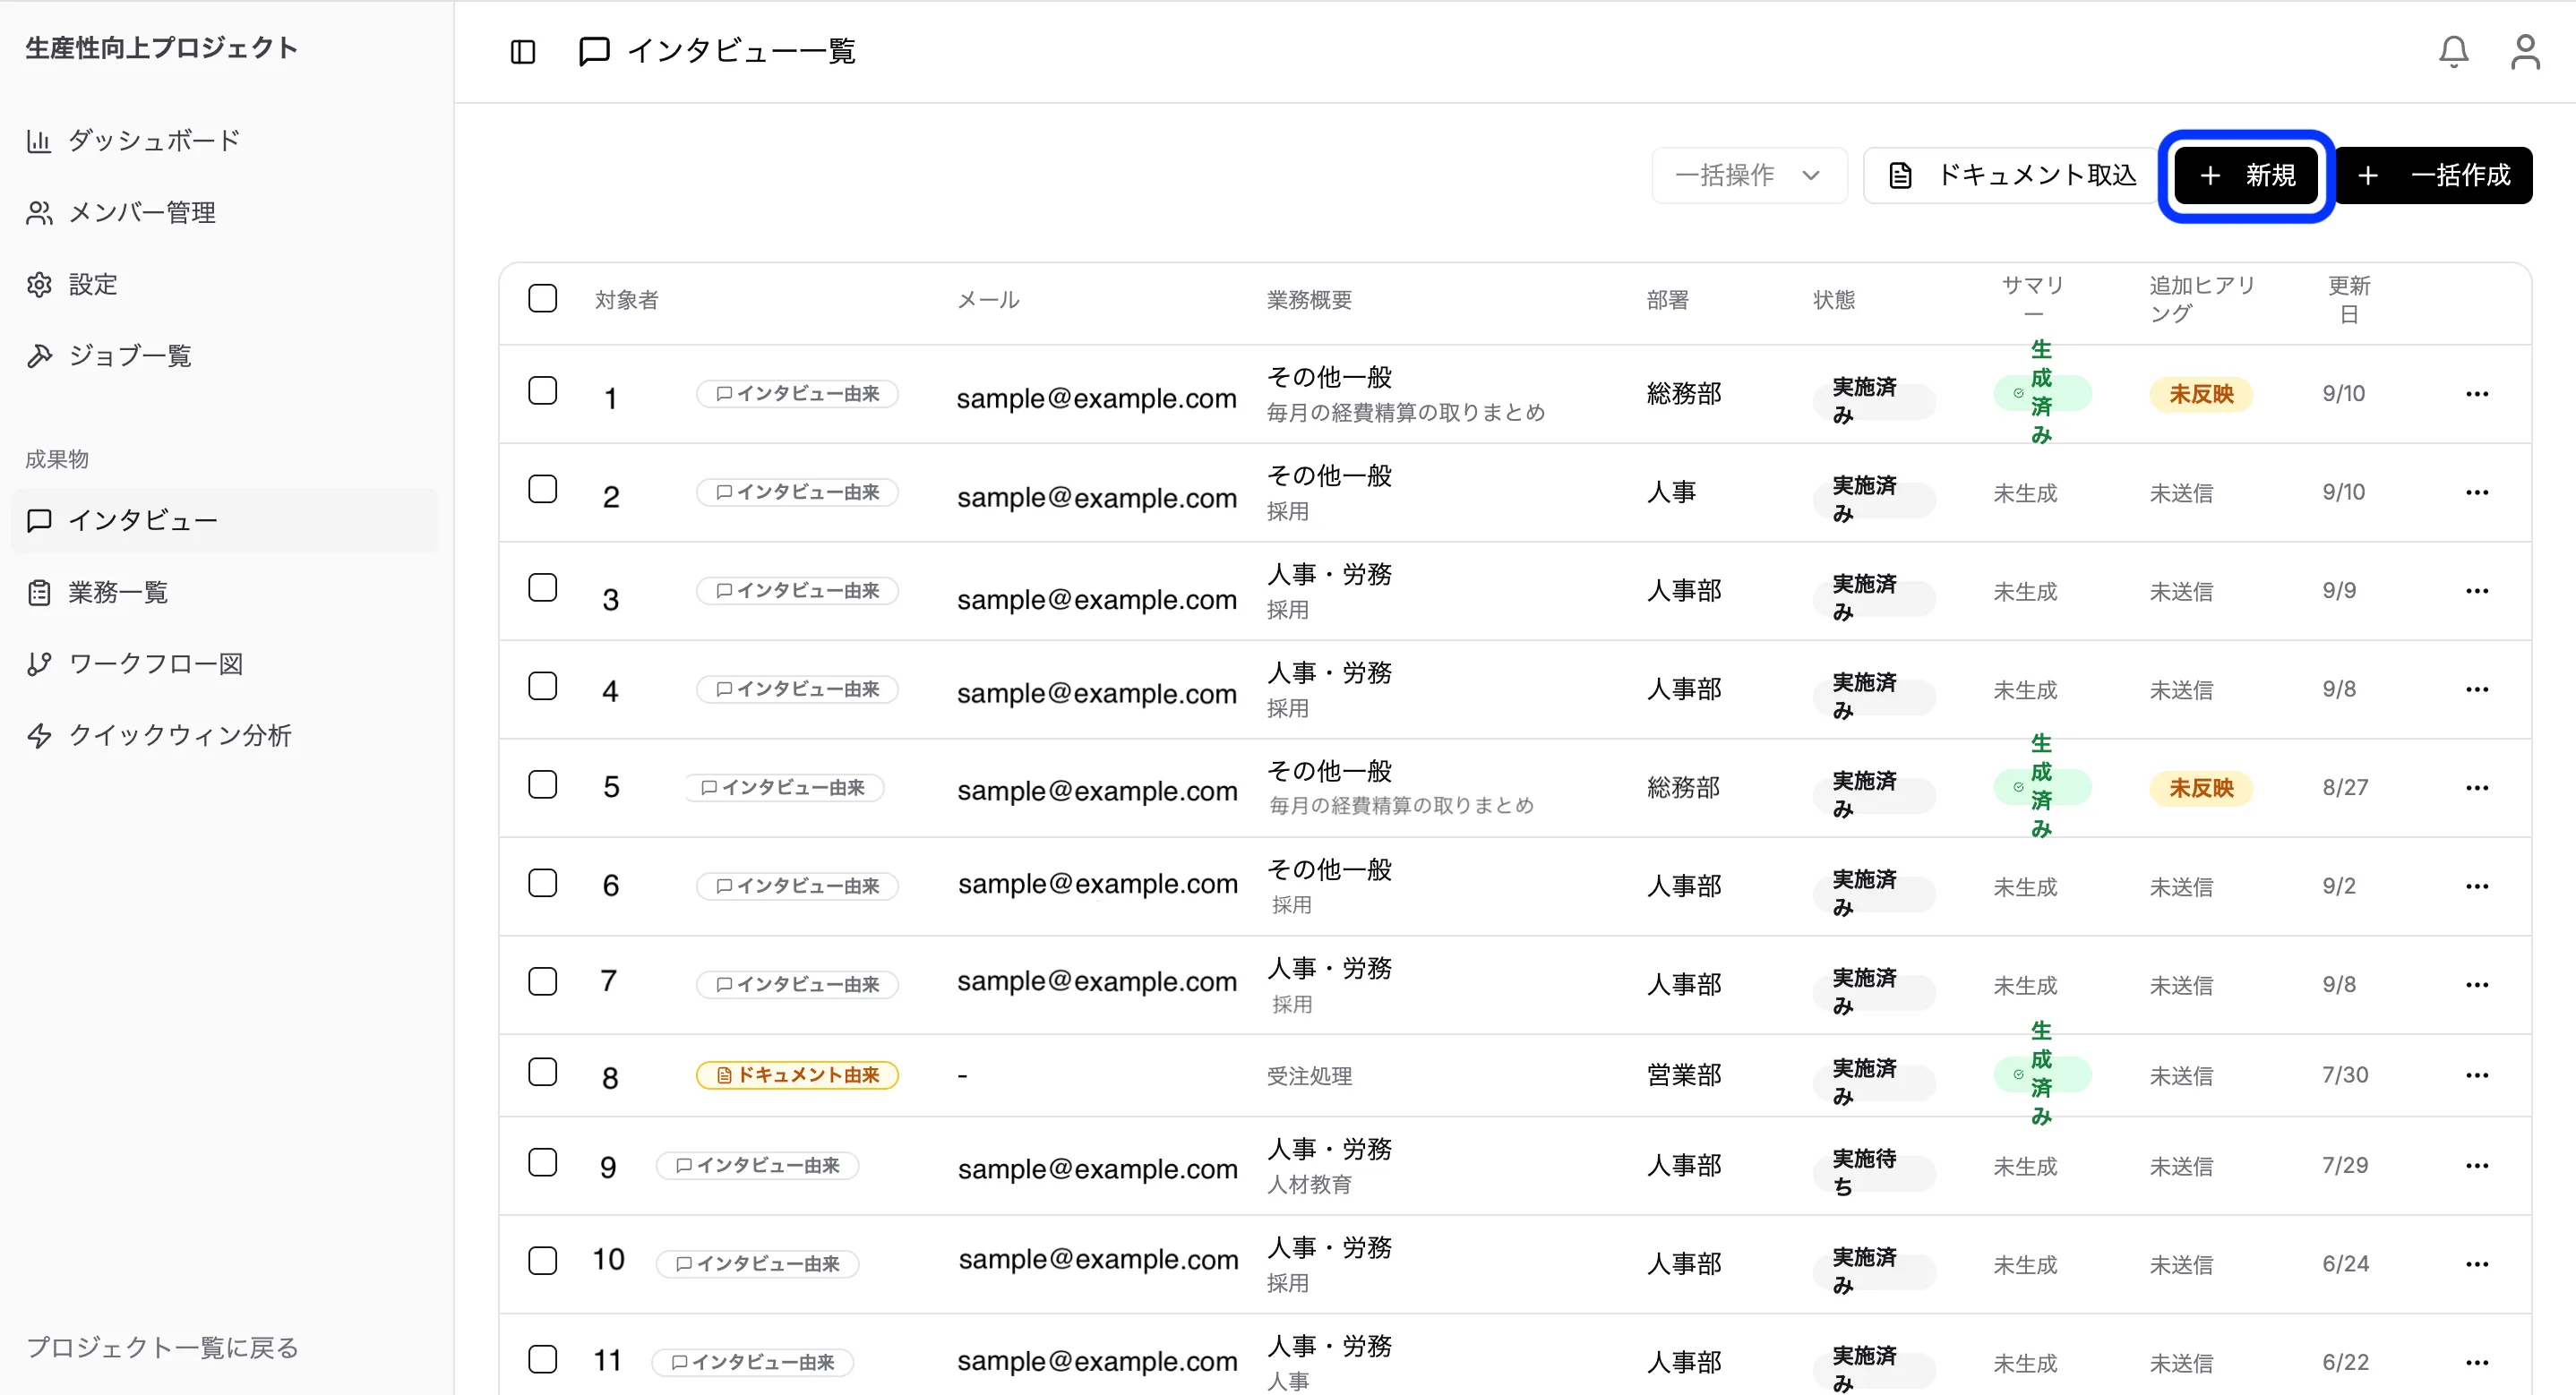The height and width of the screenshot is (1395, 2576).
Task: Check the checkbox for row 10
Action: pos(543,1260)
